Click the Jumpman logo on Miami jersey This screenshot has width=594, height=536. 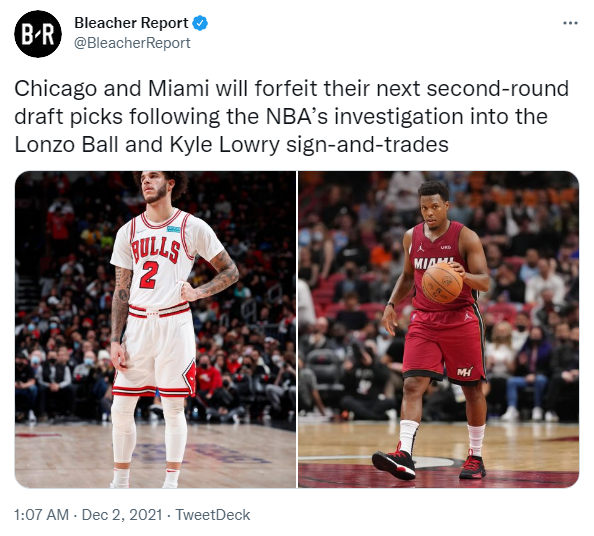point(420,248)
